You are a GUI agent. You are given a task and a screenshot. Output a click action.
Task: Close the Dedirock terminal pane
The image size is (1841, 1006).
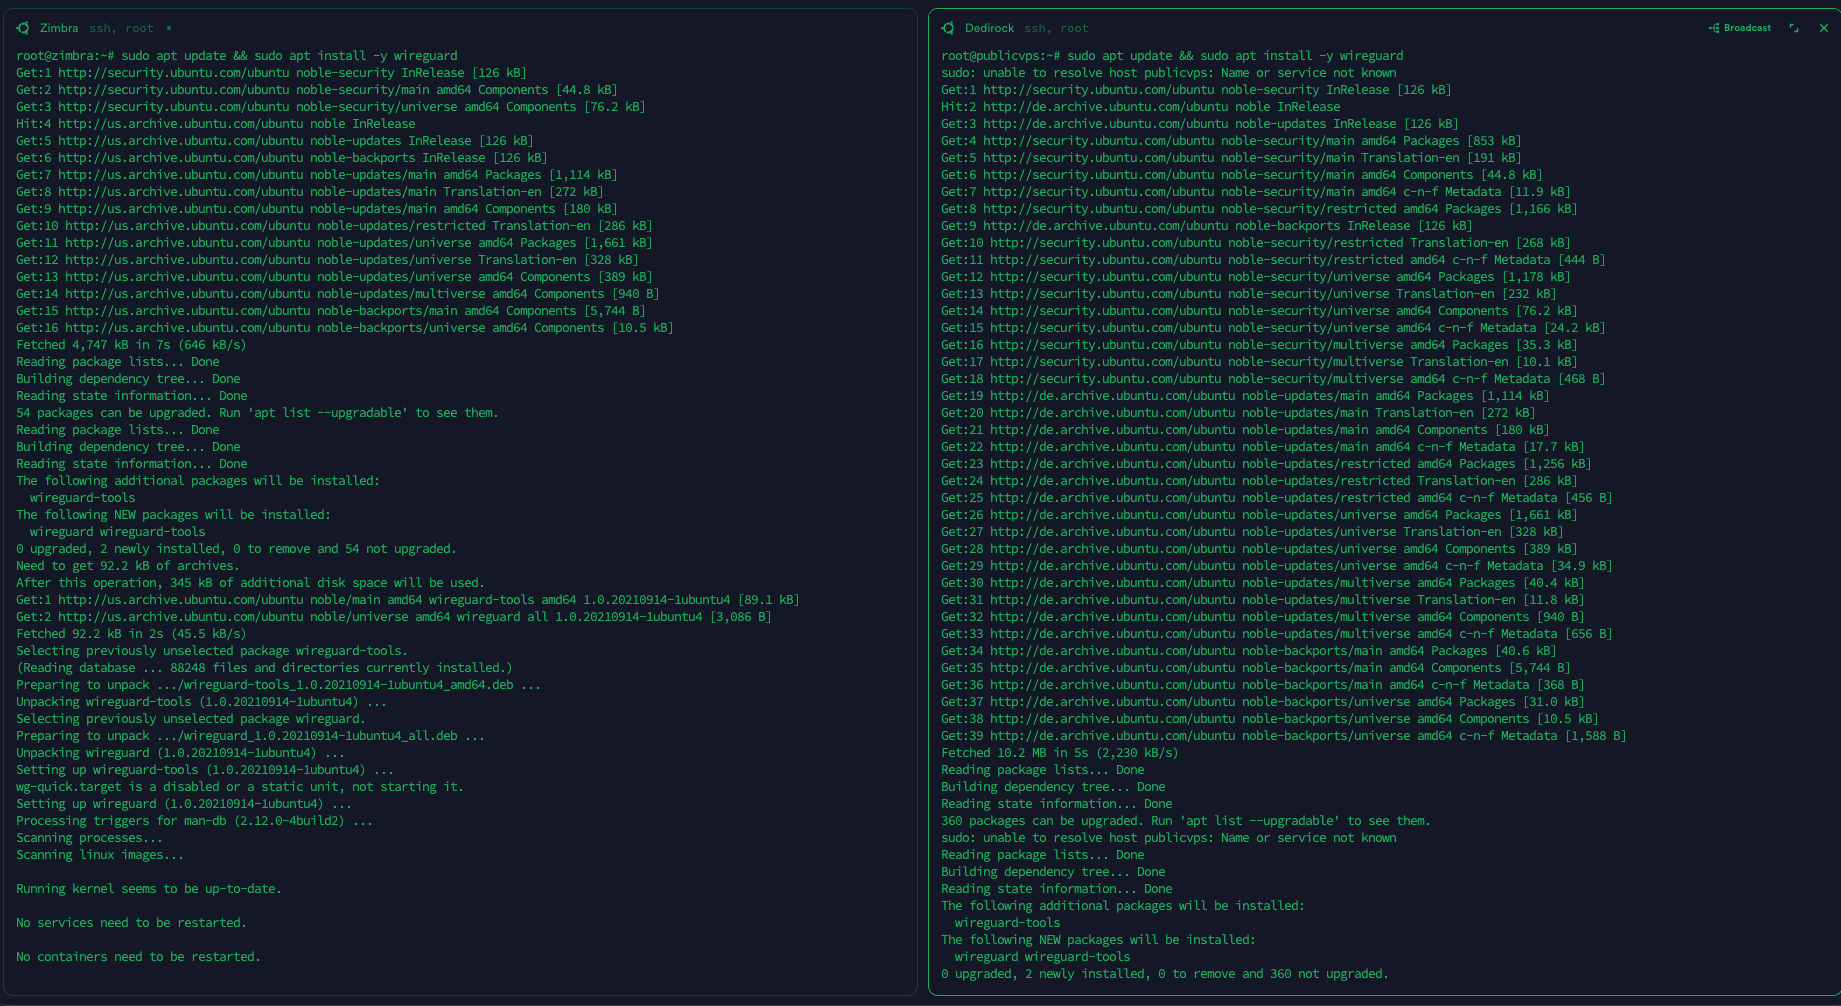1823,28
